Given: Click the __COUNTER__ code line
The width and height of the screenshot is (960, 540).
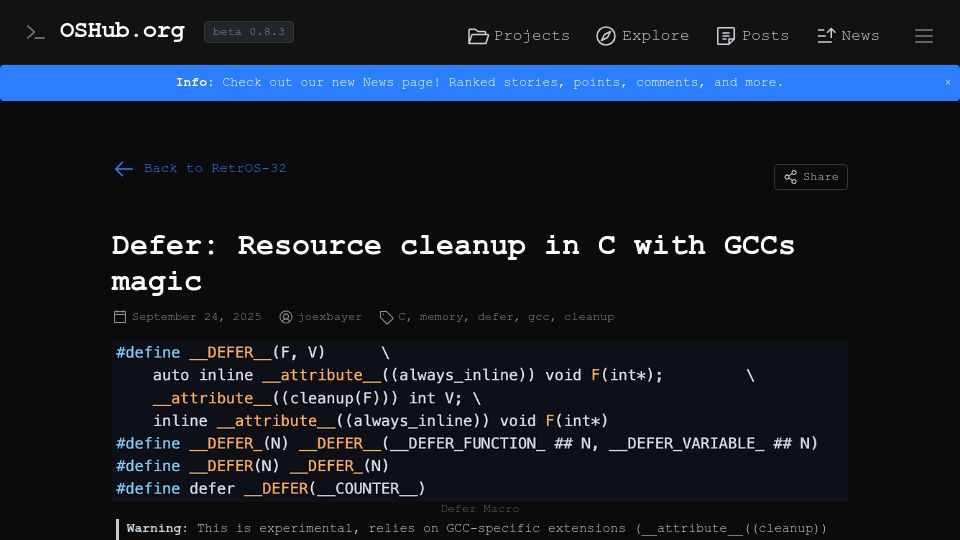Looking at the screenshot, I should click(x=271, y=489).
